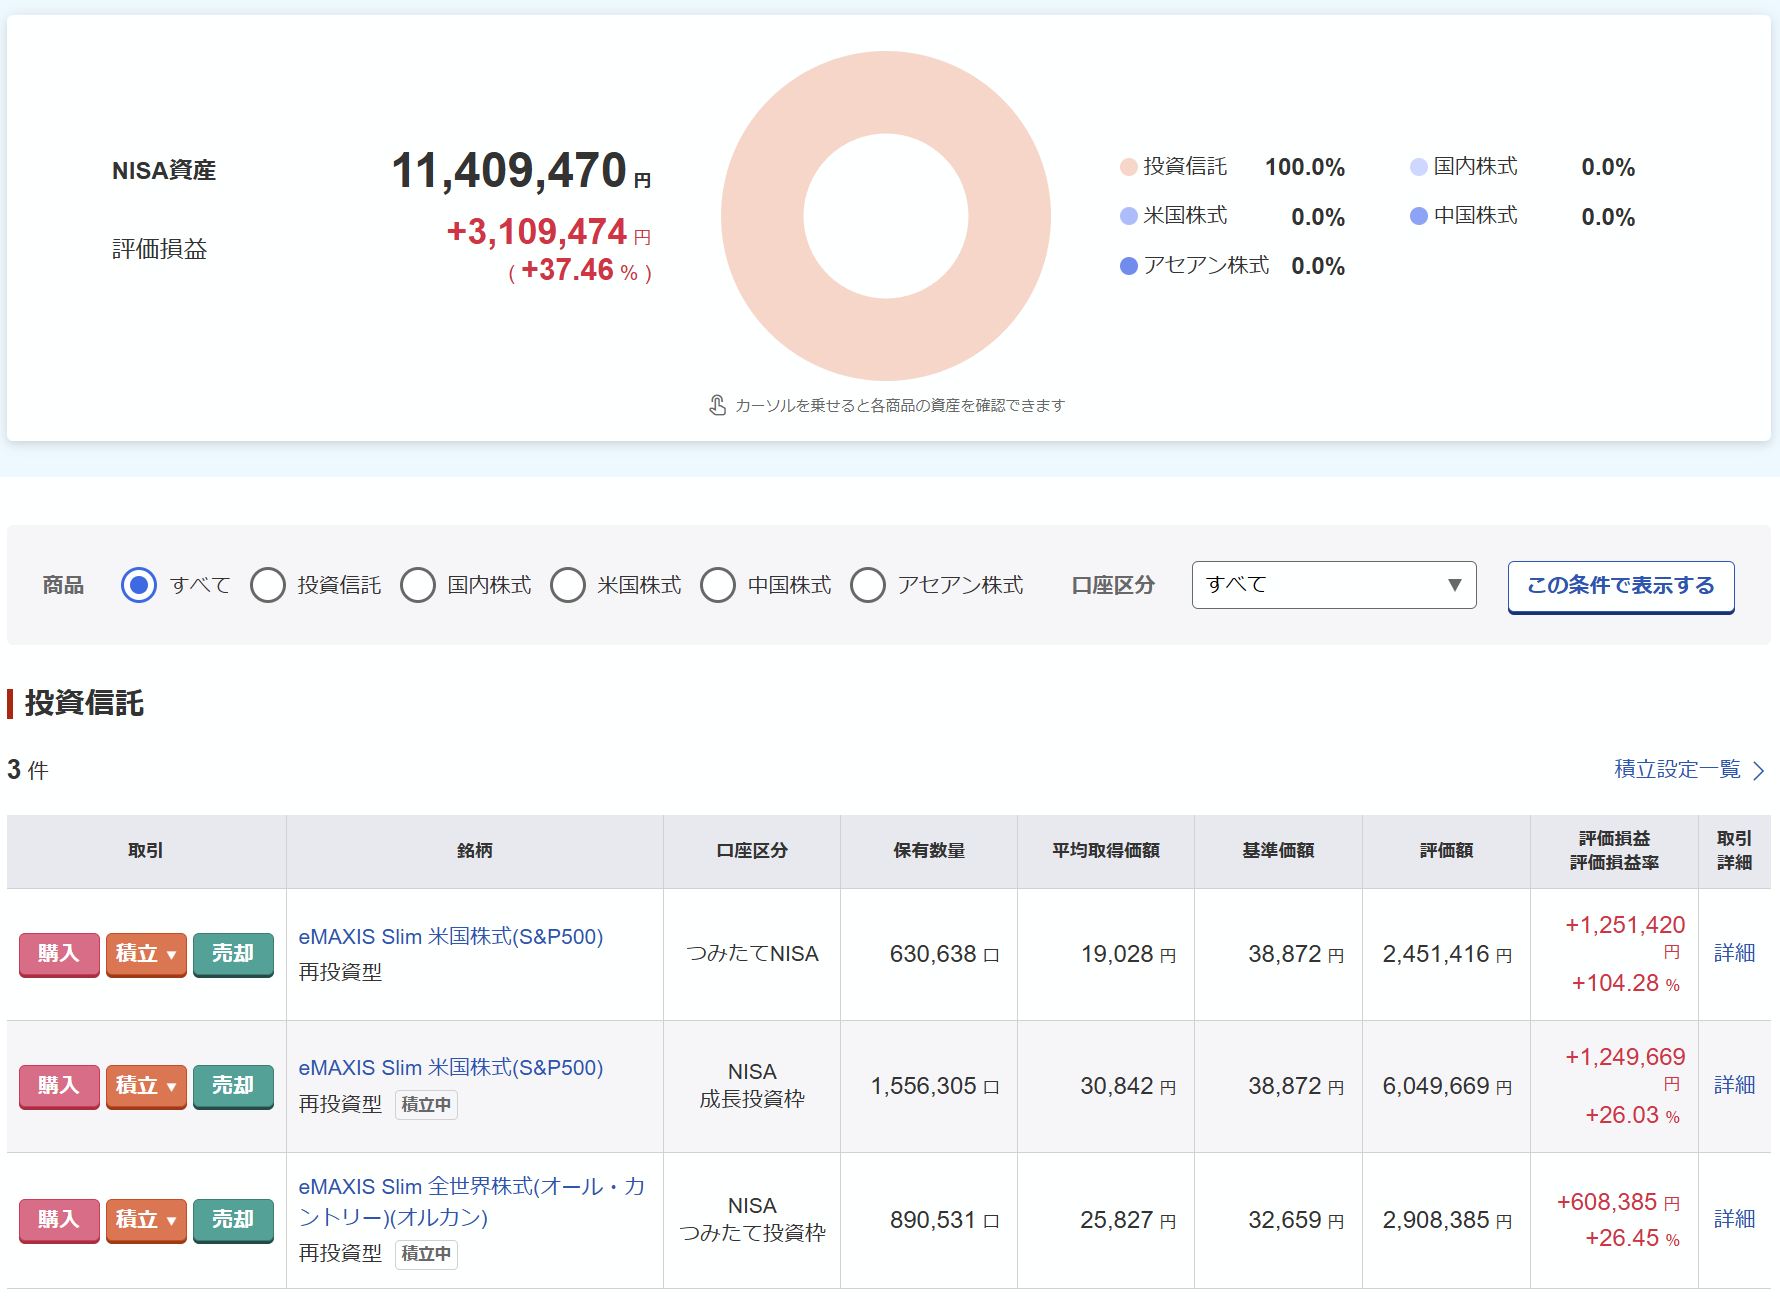
Task: Click この条件で表示する button
Action: [1620, 586]
